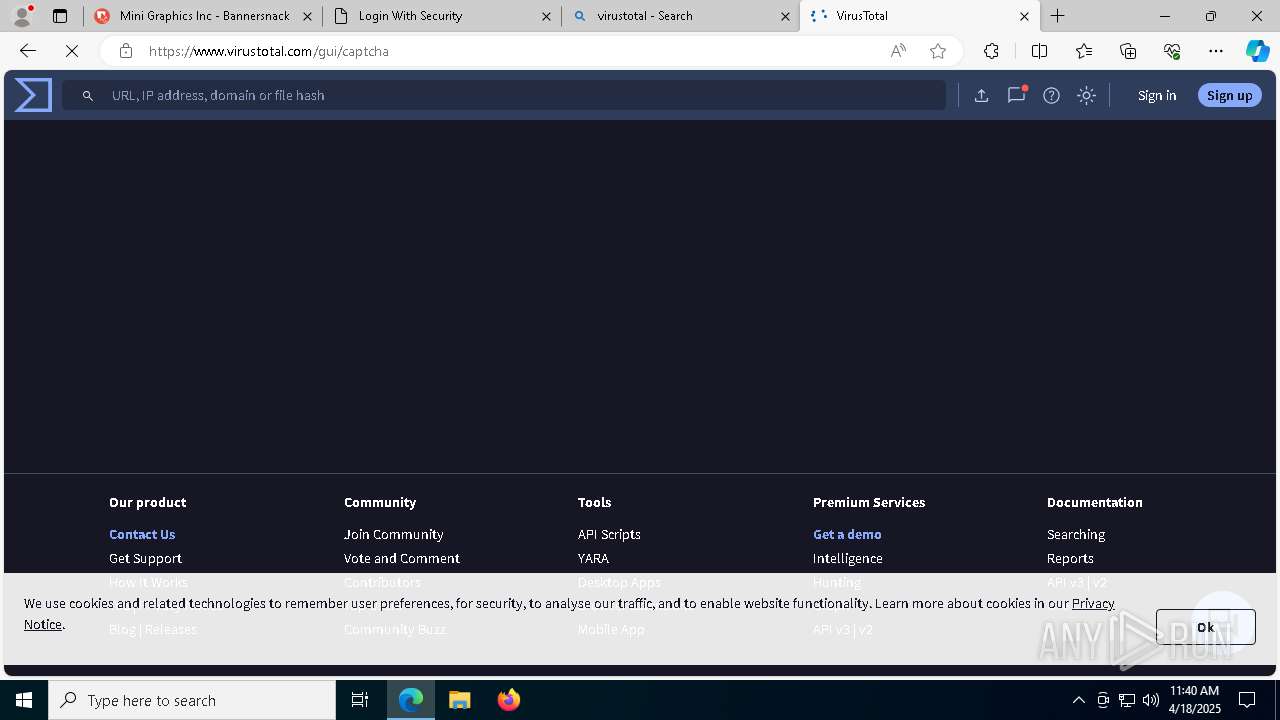This screenshot has width=1280, height=720.
Task: Open Windows Start menu
Action: [24, 700]
